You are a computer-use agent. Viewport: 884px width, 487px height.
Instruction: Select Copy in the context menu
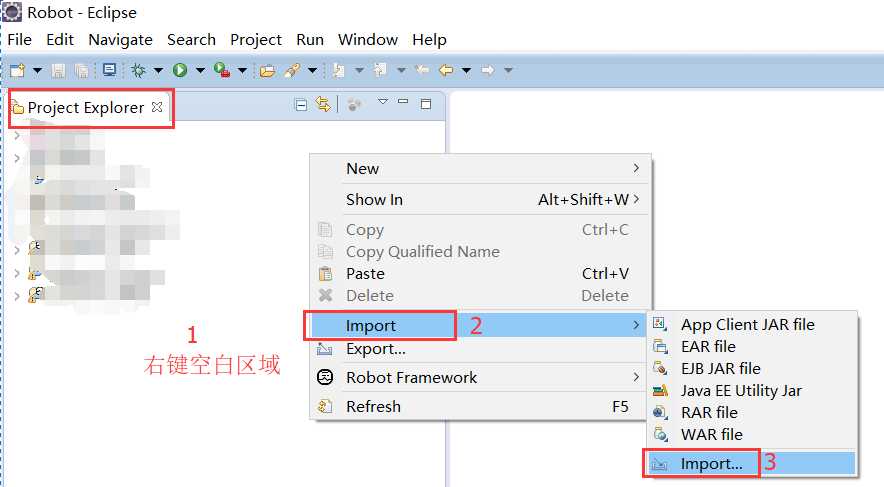pos(480,230)
